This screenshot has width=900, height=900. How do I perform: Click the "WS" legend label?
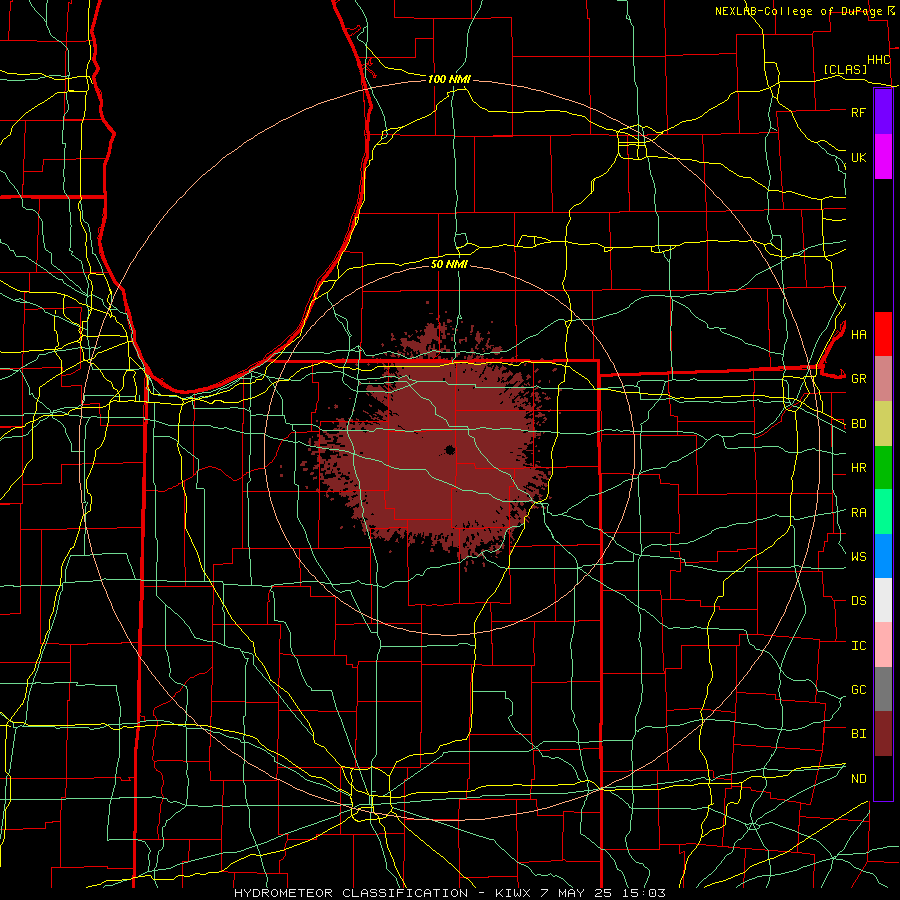click(x=858, y=556)
